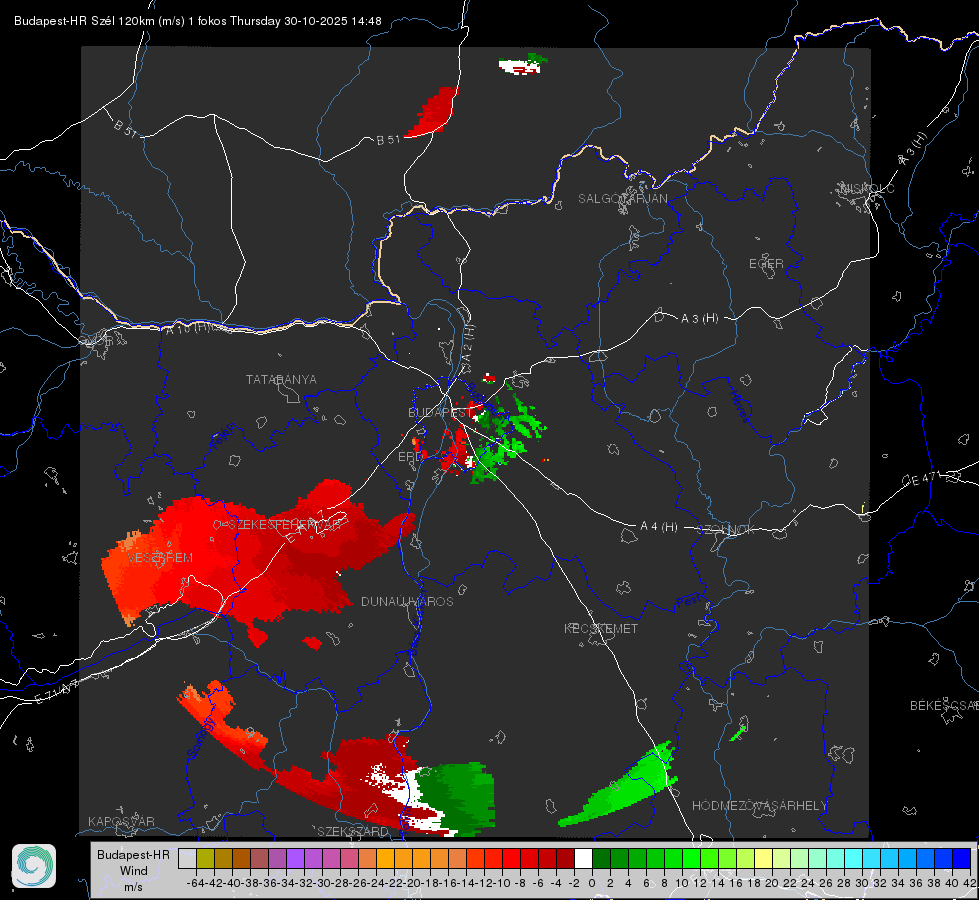
Task: Click the KAPOSVÁR city label
Action: tap(121, 821)
